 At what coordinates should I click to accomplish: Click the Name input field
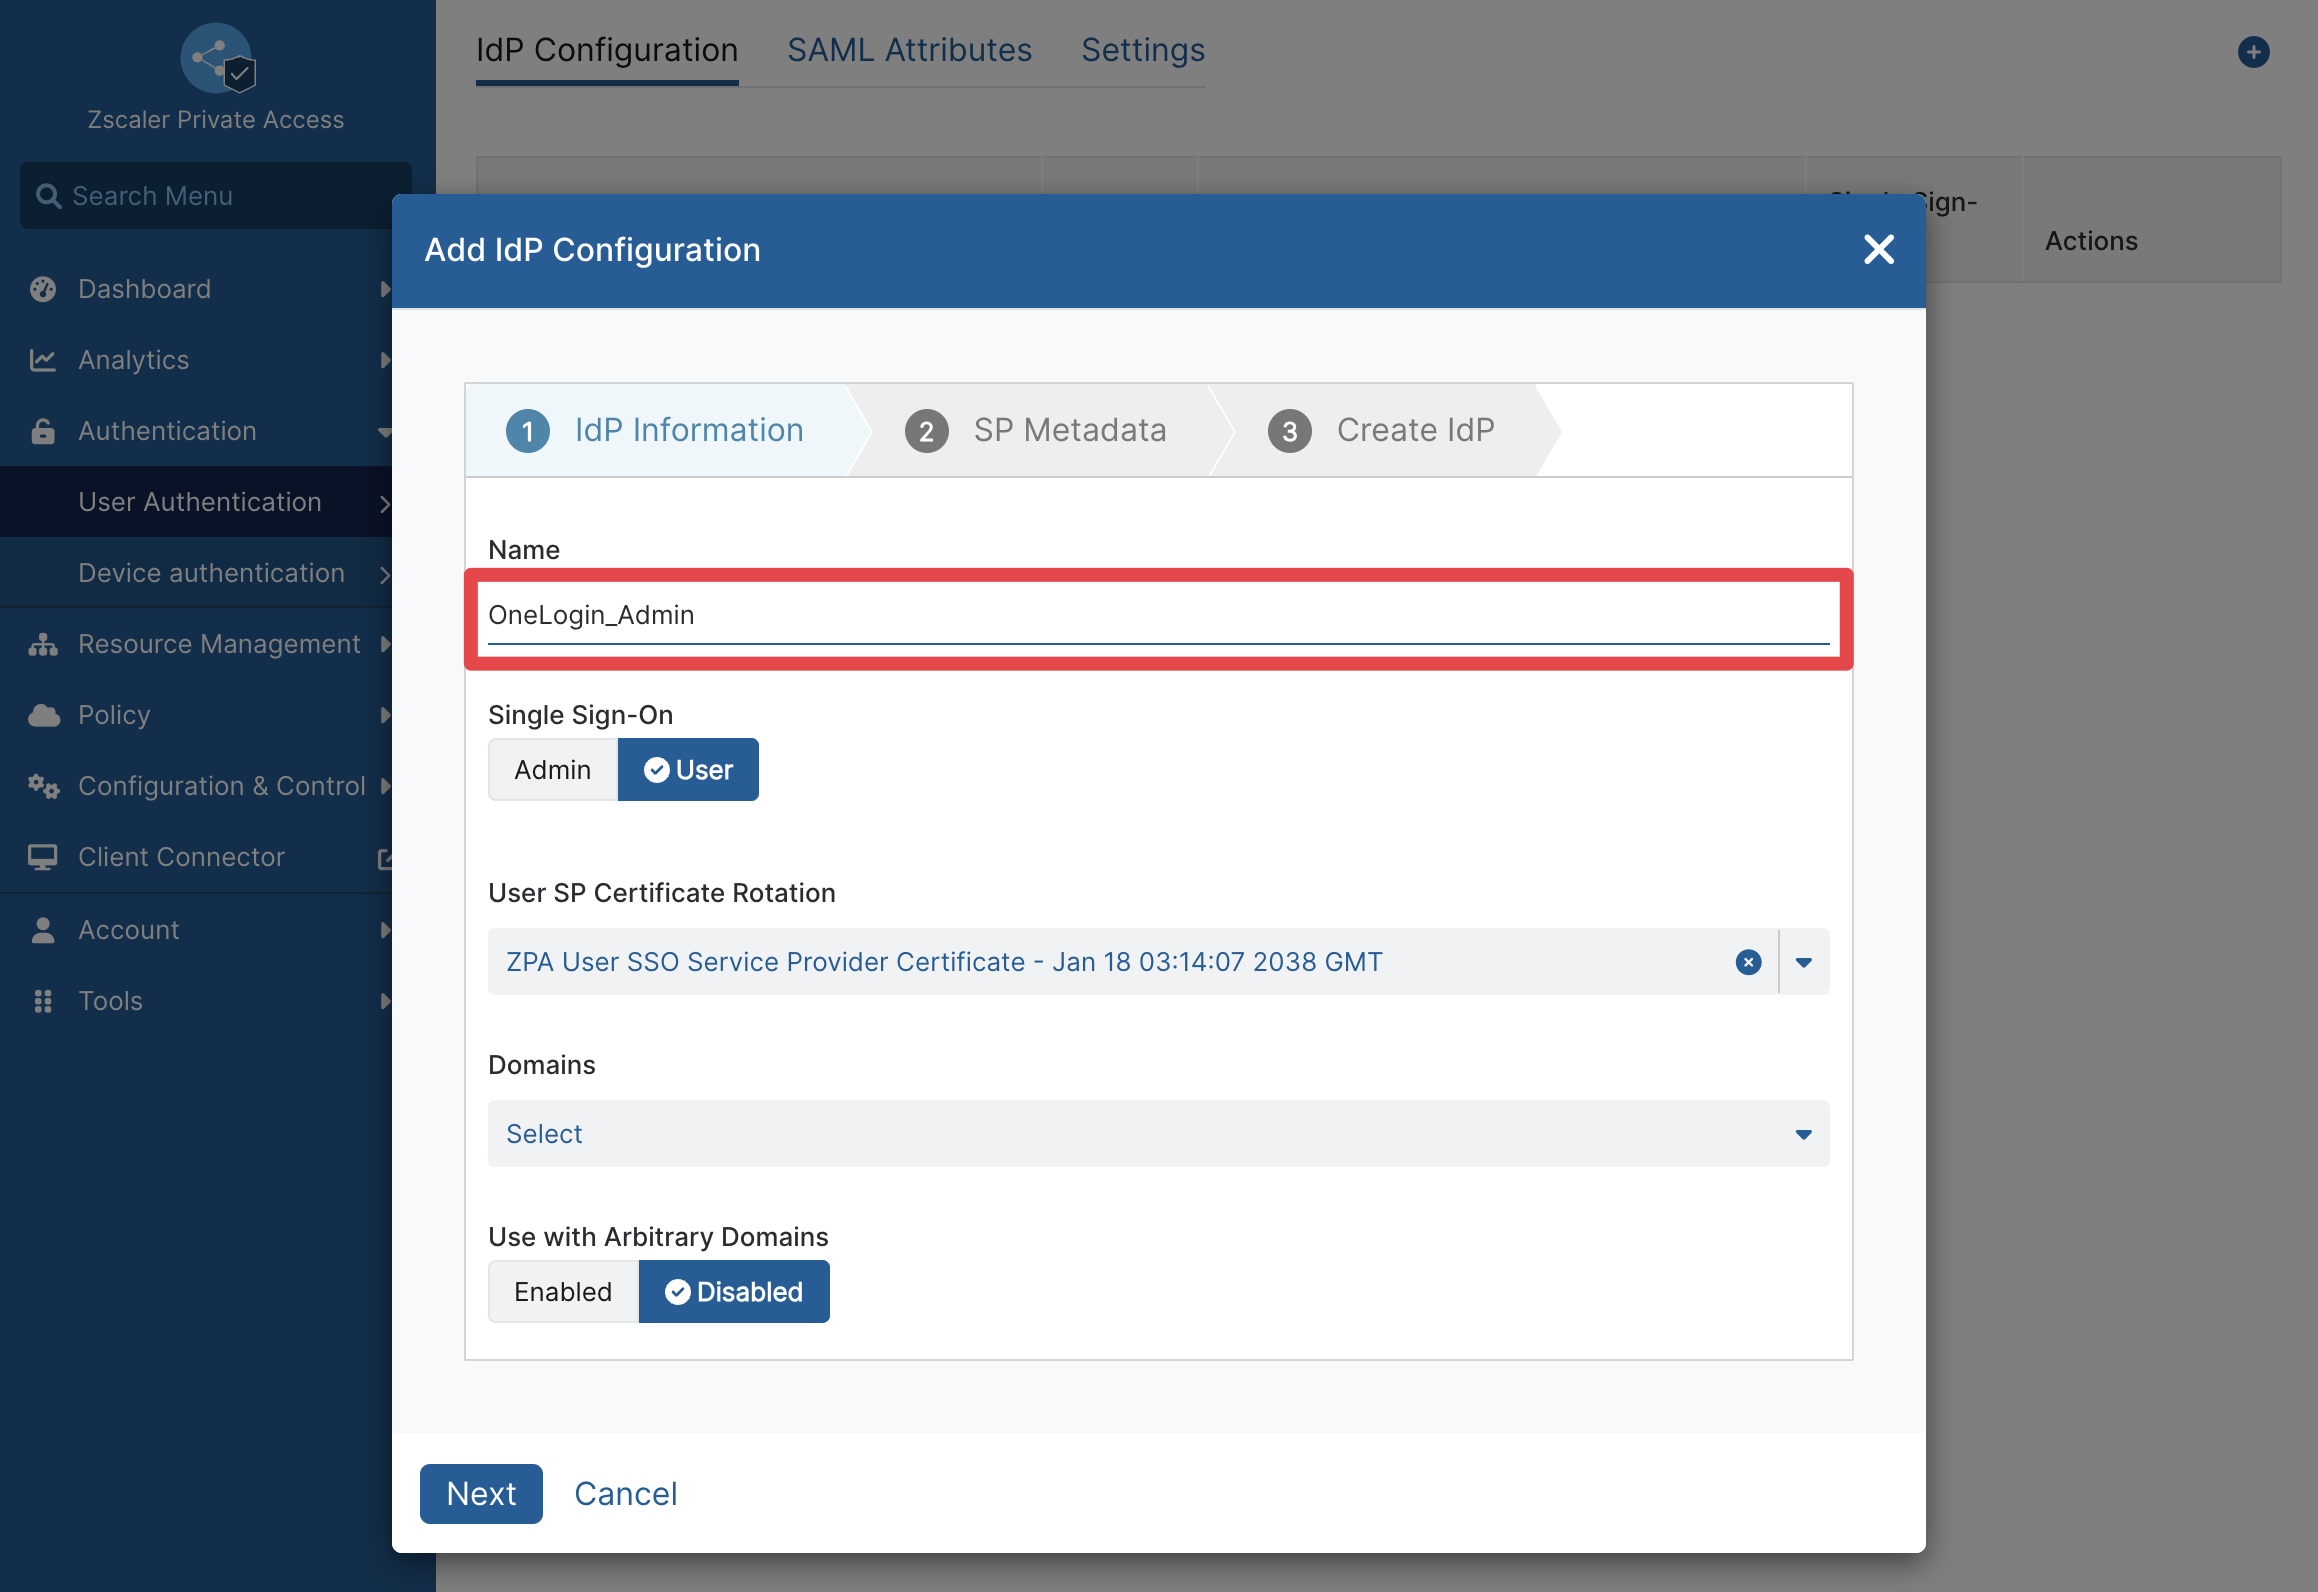[1158, 615]
